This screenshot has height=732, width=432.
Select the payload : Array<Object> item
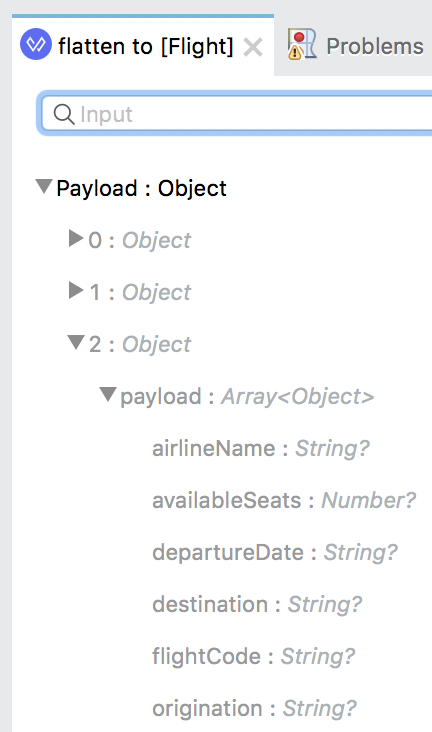pos(247,397)
